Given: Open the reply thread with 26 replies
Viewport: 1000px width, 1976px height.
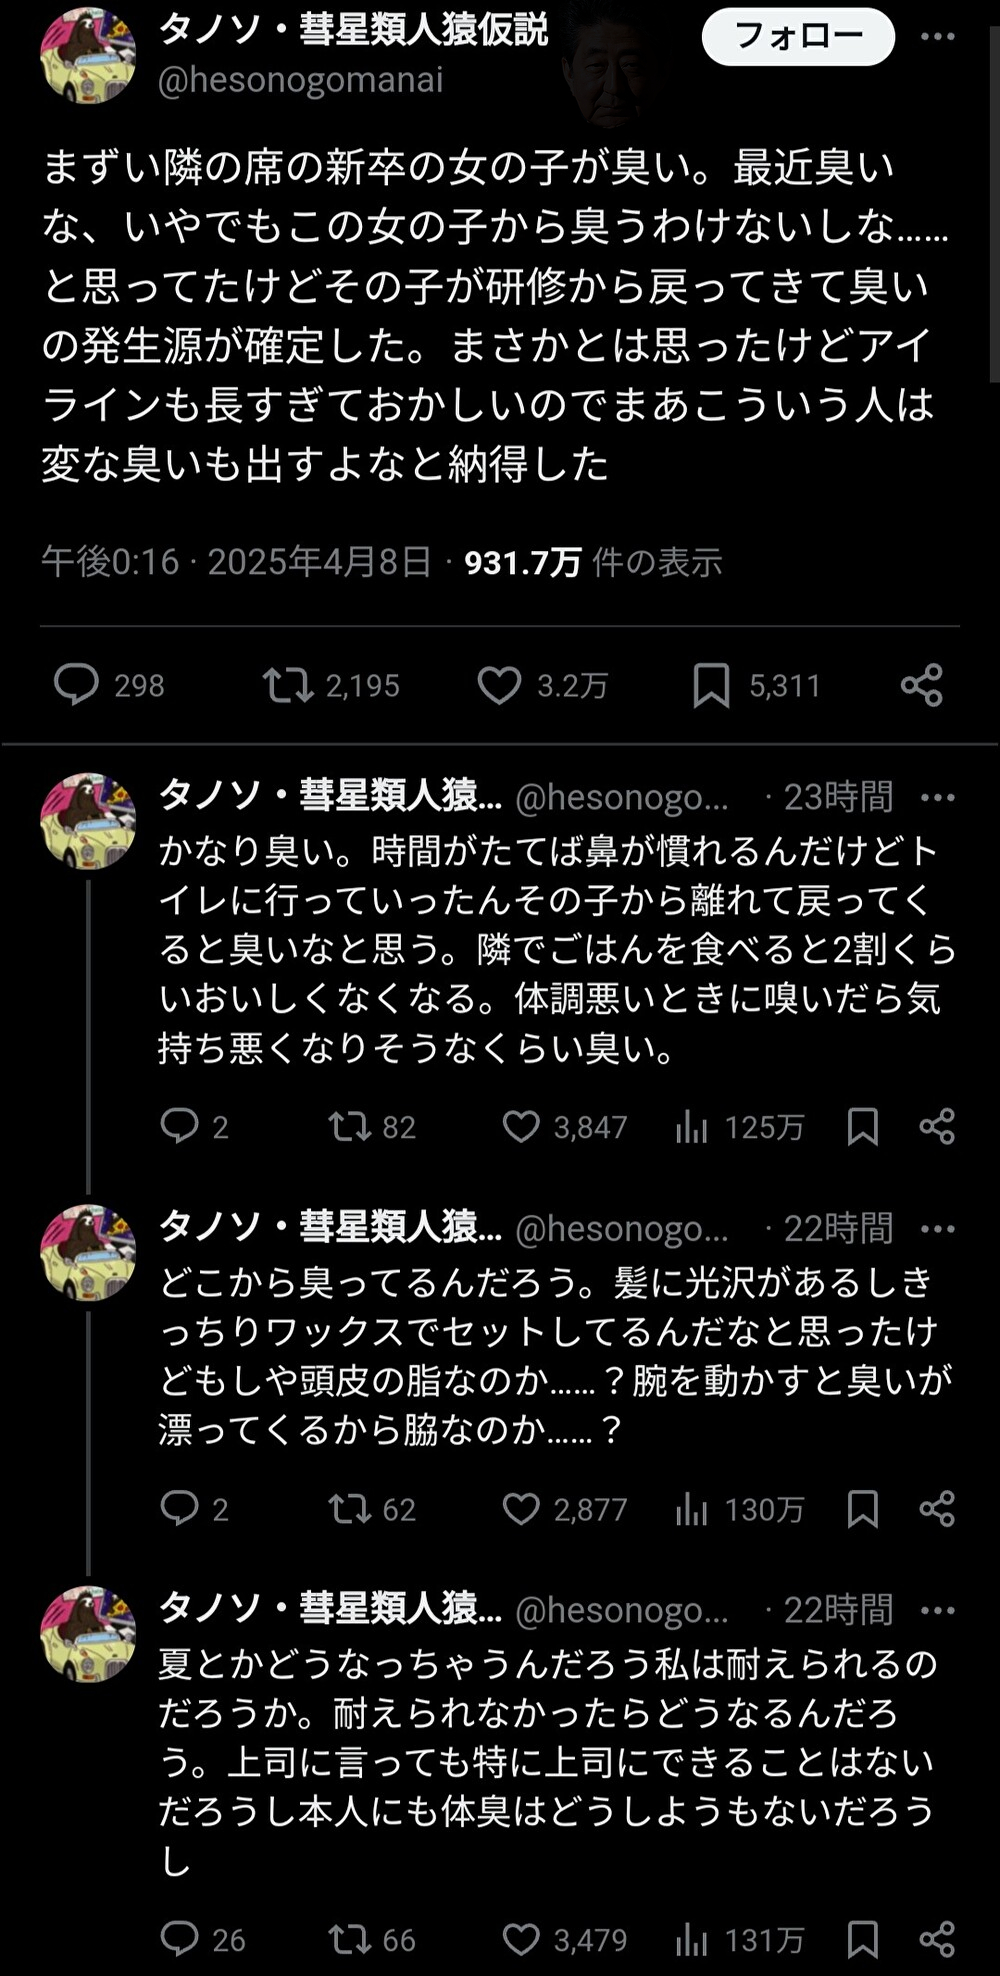Looking at the screenshot, I should point(180,1939).
